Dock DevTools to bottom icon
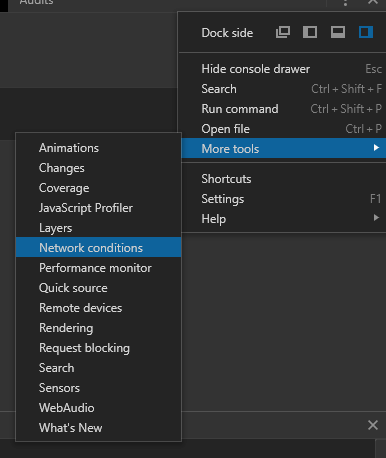 click(x=338, y=32)
